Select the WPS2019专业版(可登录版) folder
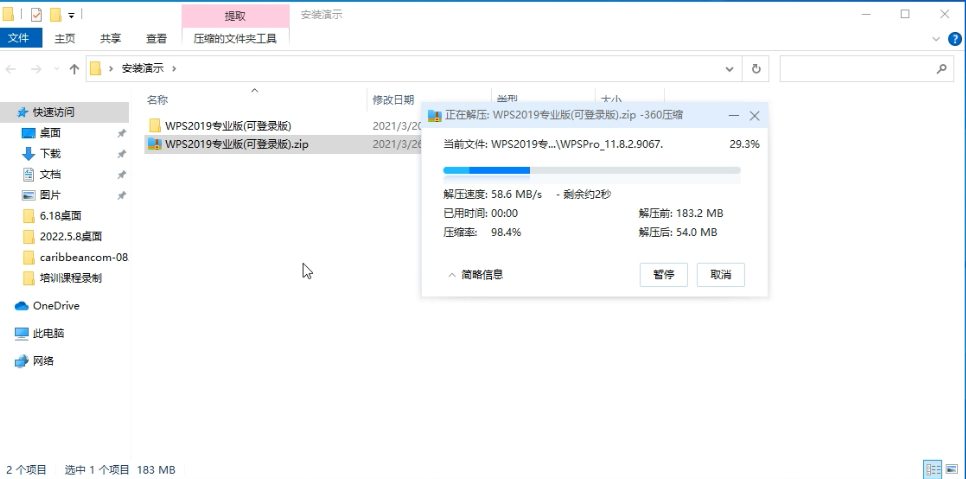The image size is (966, 479). (x=228, y=126)
